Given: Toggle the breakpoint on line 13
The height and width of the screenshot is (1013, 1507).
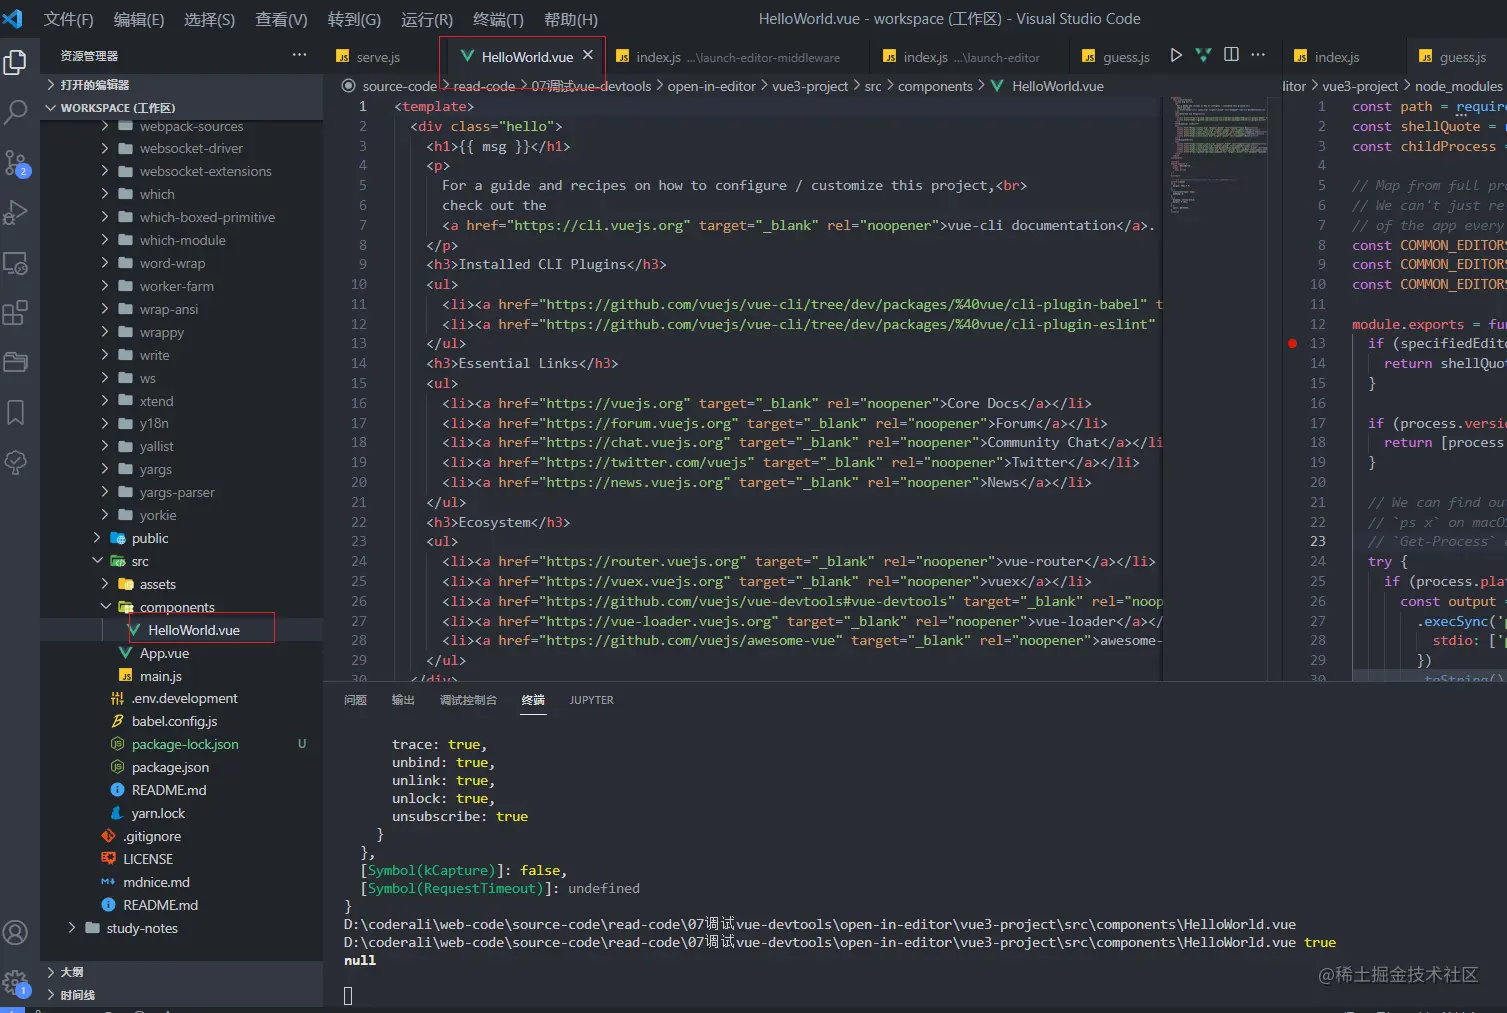Looking at the screenshot, I should 1292,344.
